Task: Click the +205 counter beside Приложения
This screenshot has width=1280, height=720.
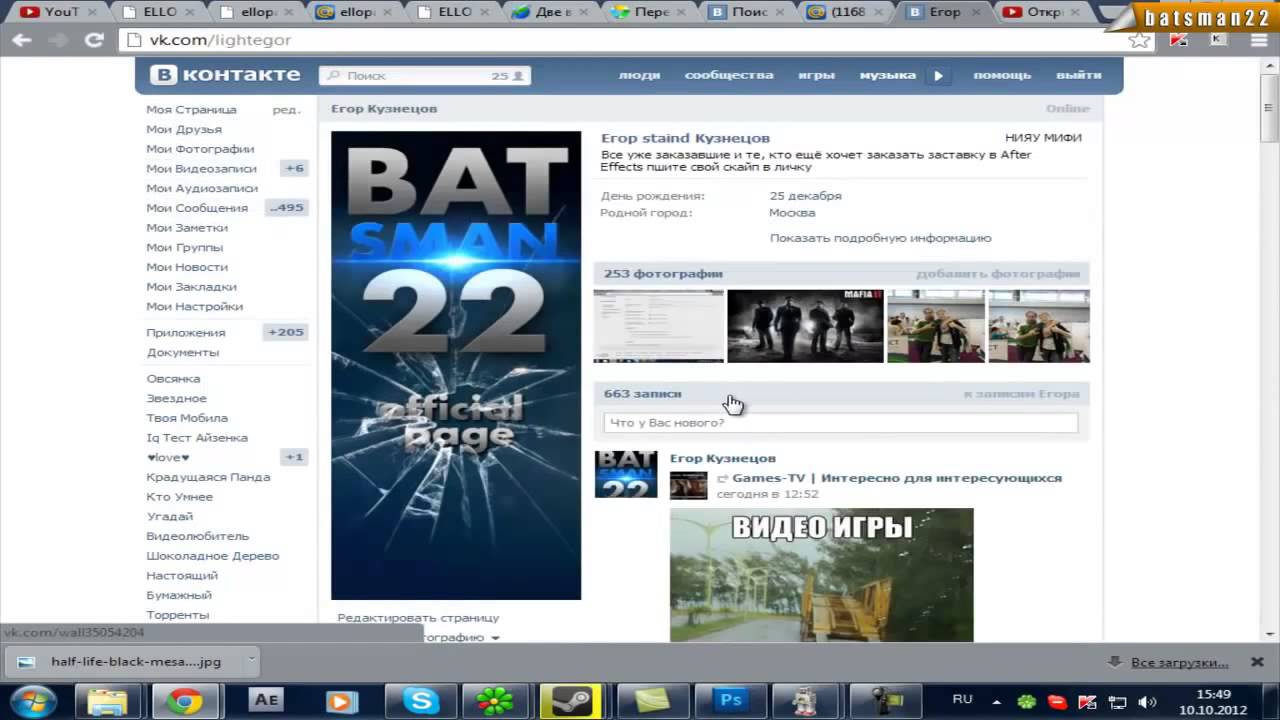Action: tap(285, 332)
